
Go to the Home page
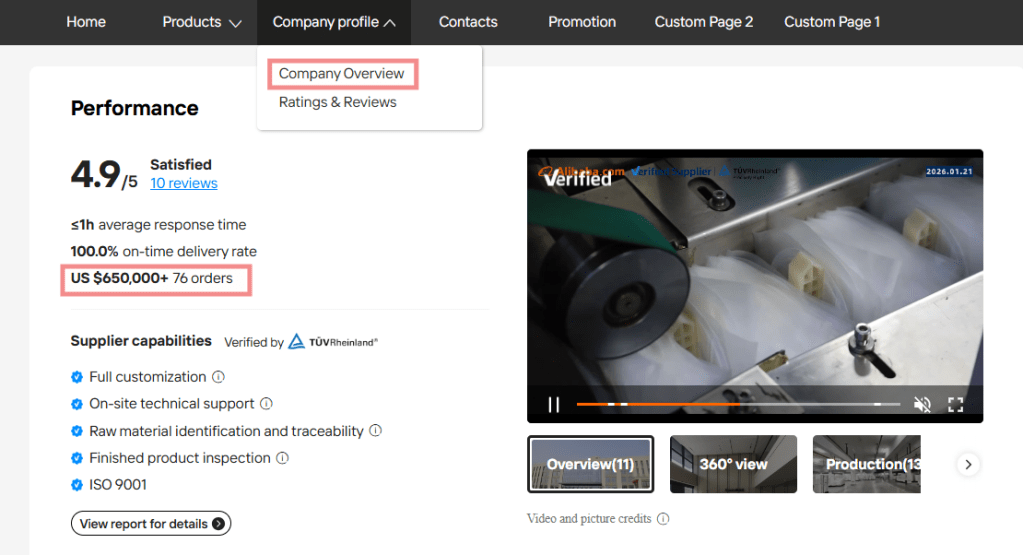pos(86,22)
